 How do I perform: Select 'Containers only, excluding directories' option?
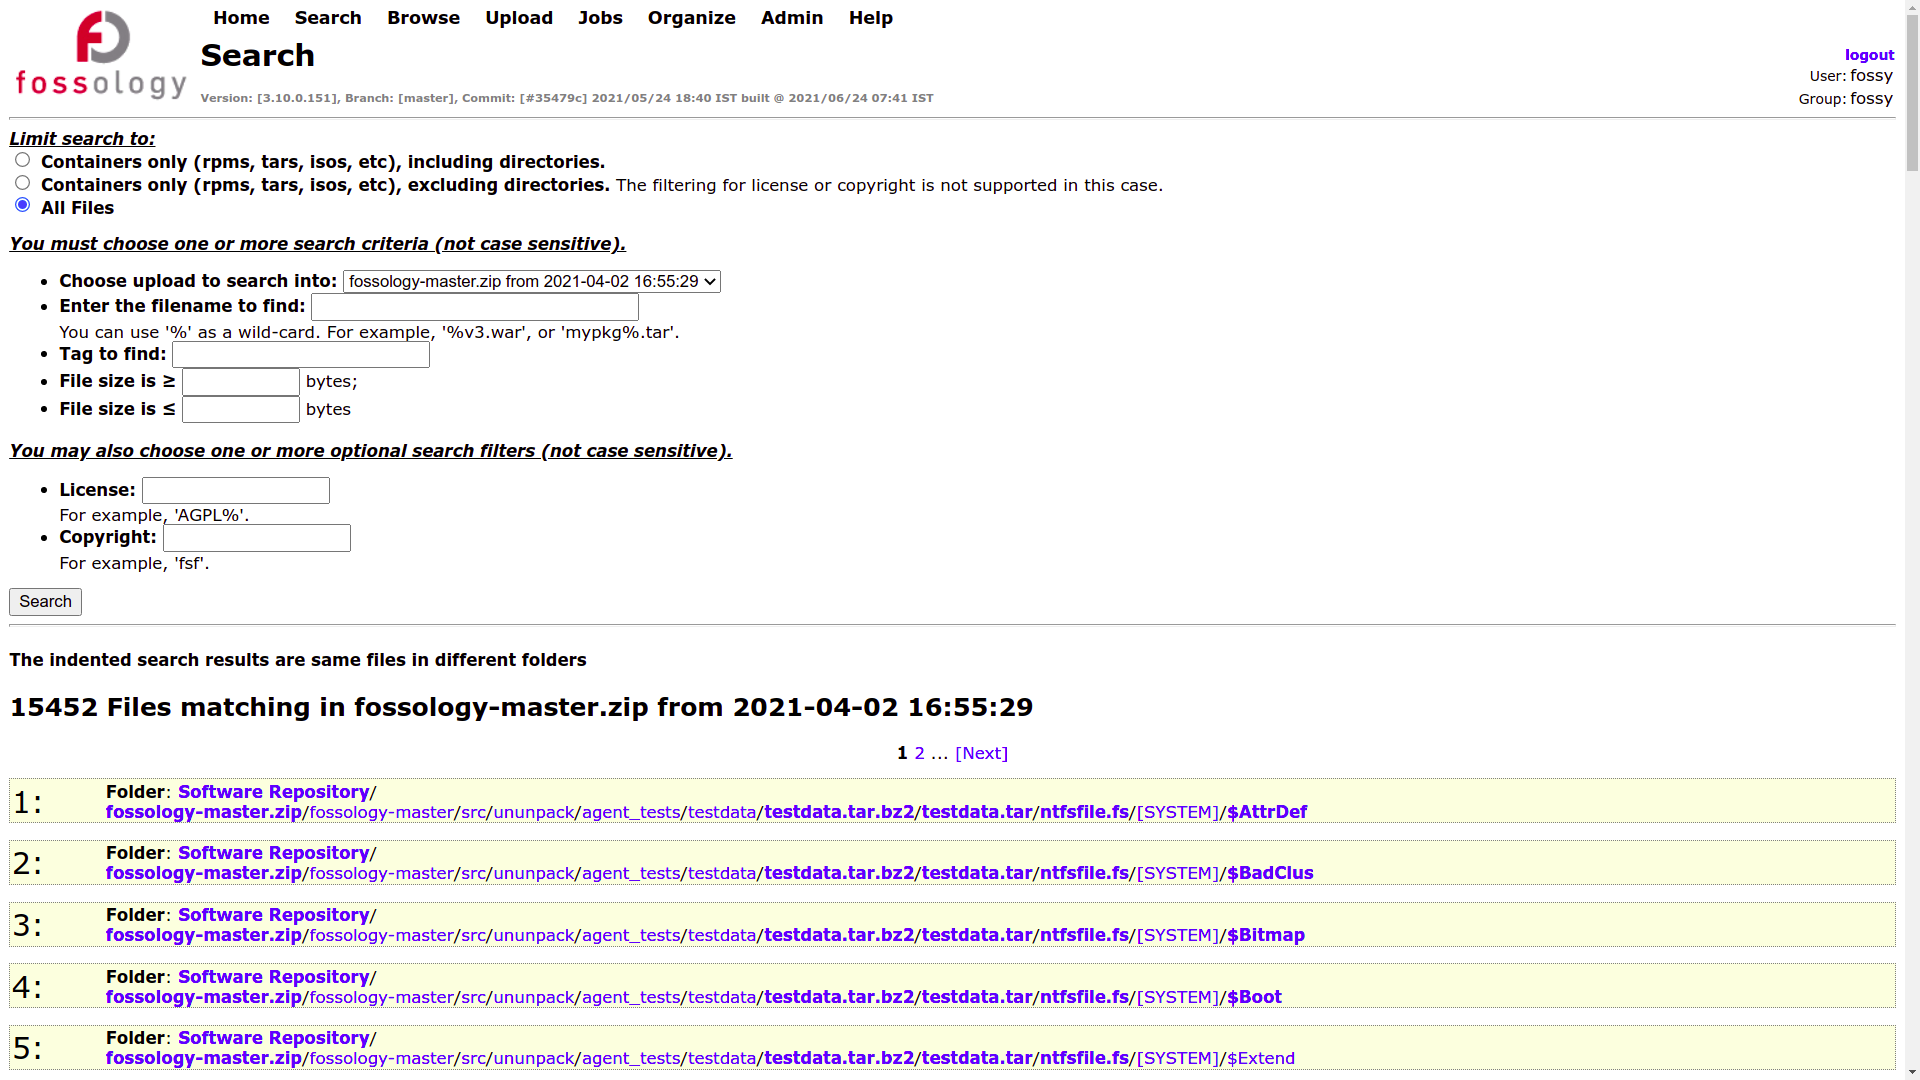pyautogui.click(x=22, y=182)
